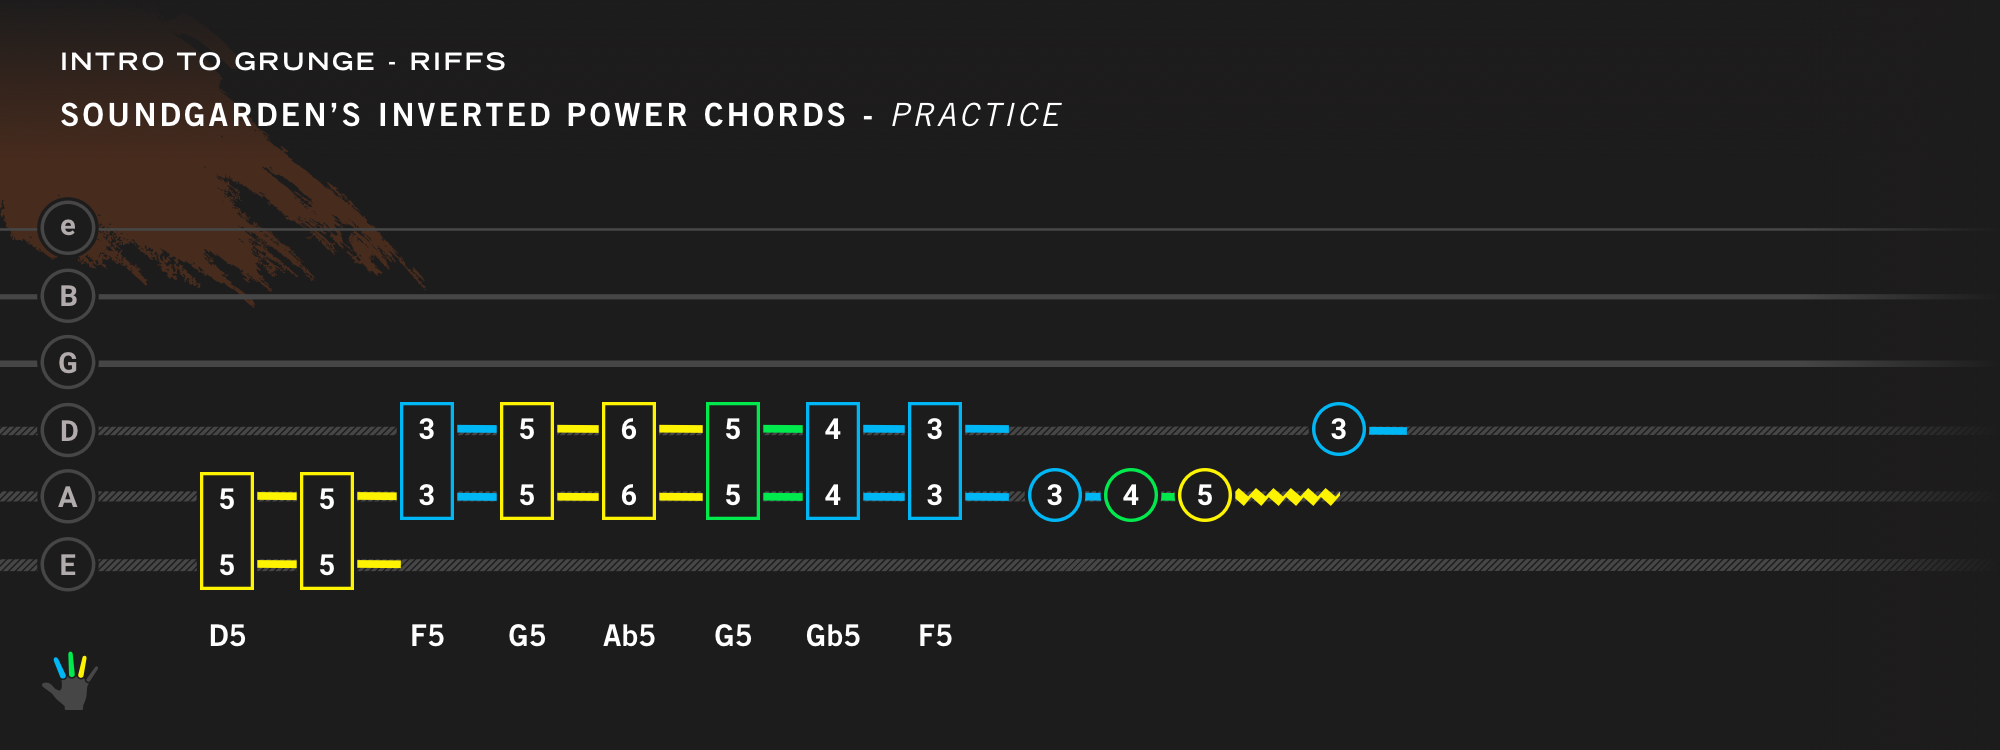Click the Gb5 chord label

[833, 636]
